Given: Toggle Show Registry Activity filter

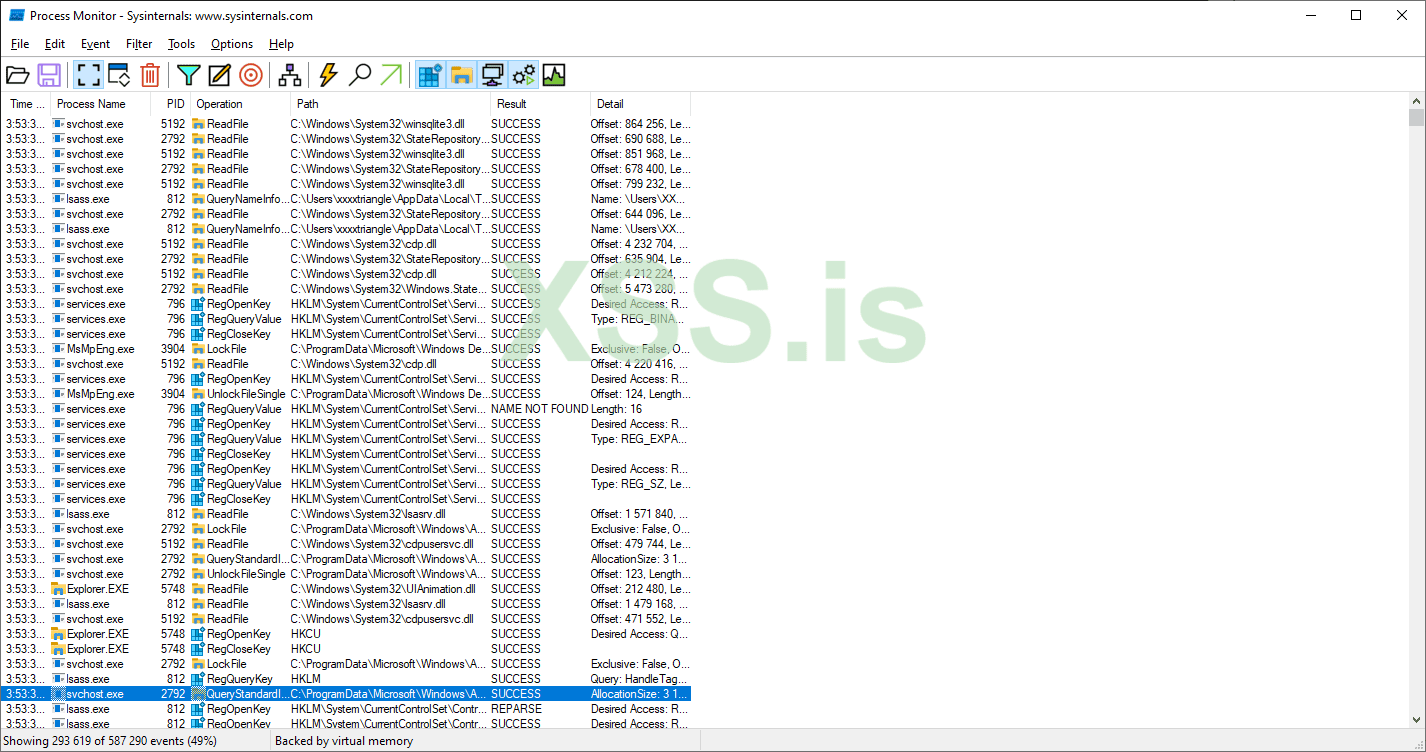Looking at the screenshot, I should [x=430, y=75].
